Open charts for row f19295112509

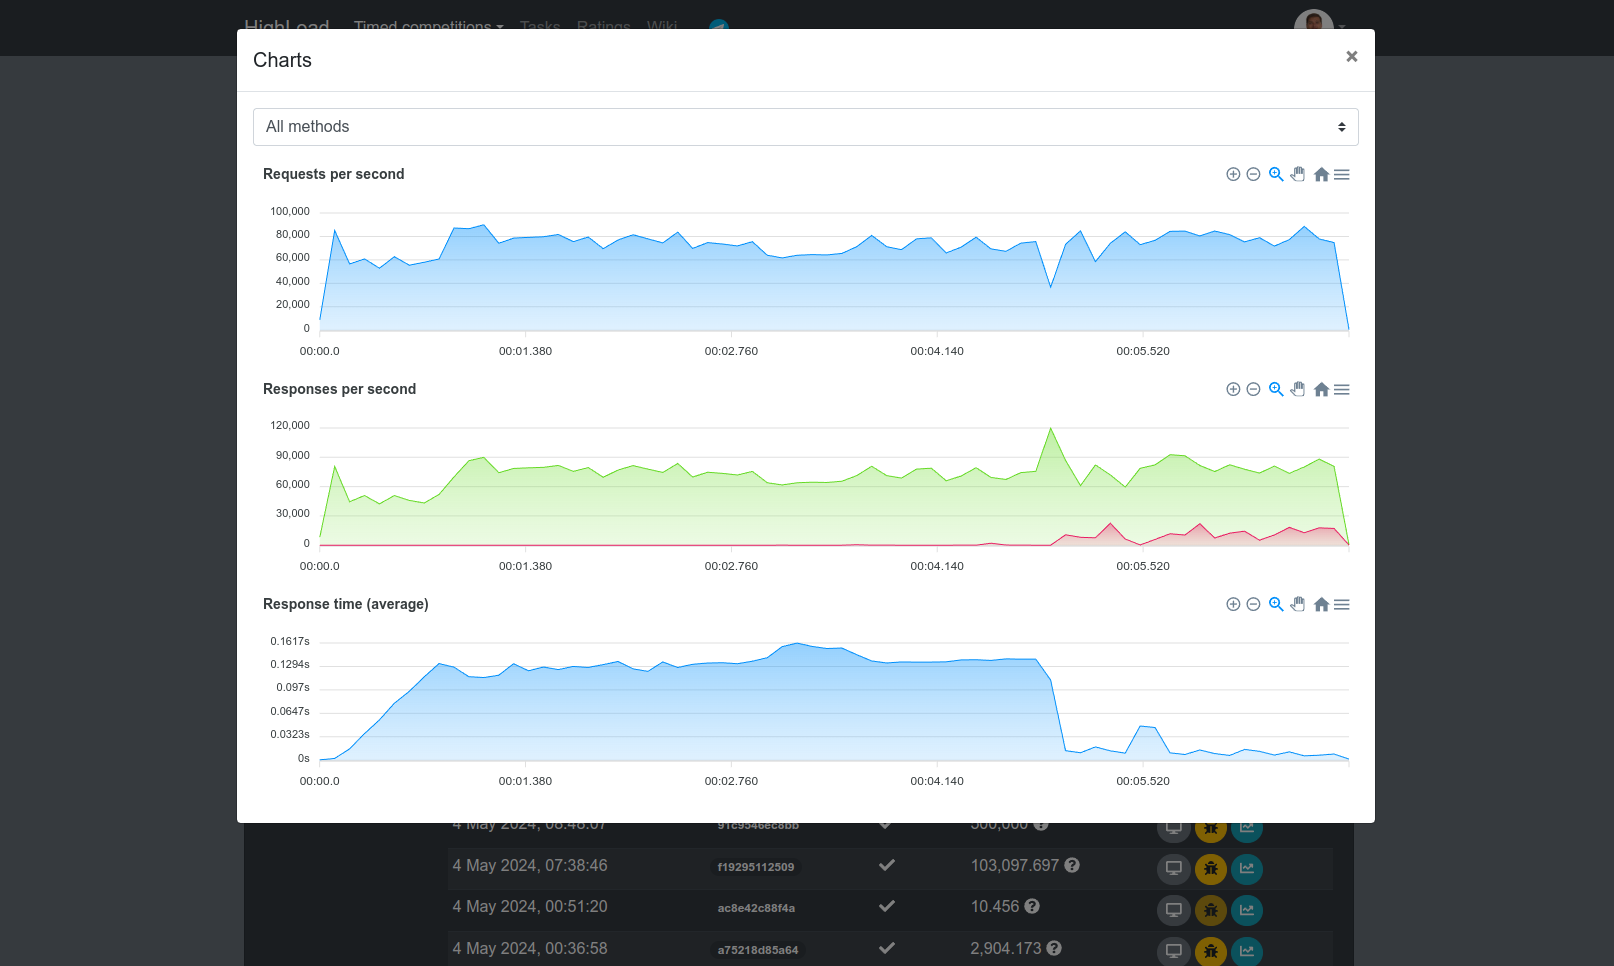point(1246,868)
